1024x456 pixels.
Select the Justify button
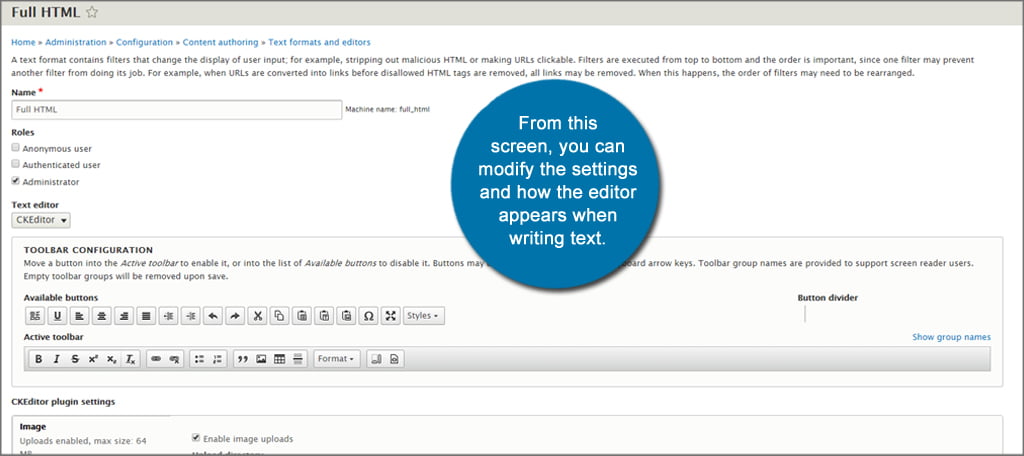coord(146,316)
